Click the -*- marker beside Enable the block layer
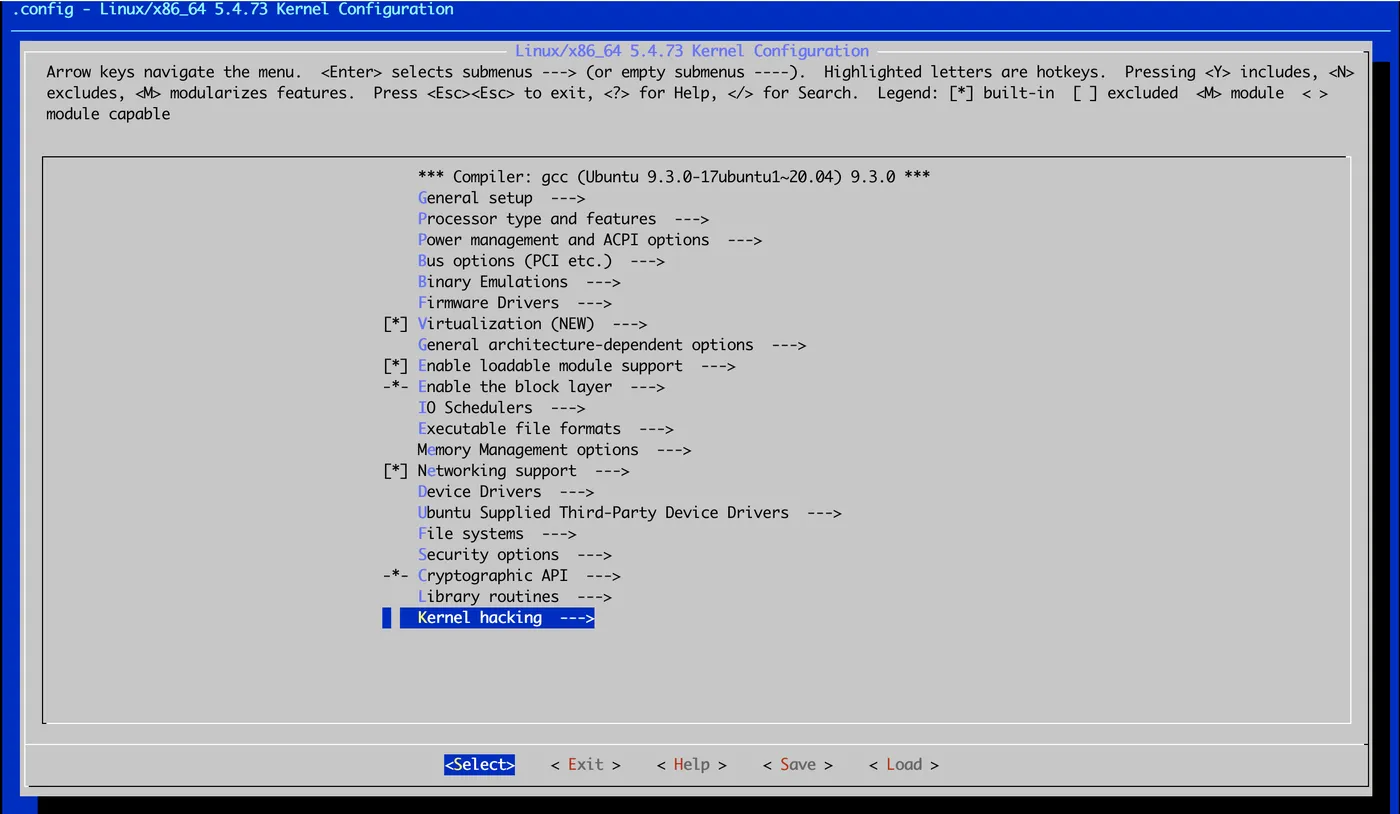This screenshot has height=814, width=1400. pos(396,387)
